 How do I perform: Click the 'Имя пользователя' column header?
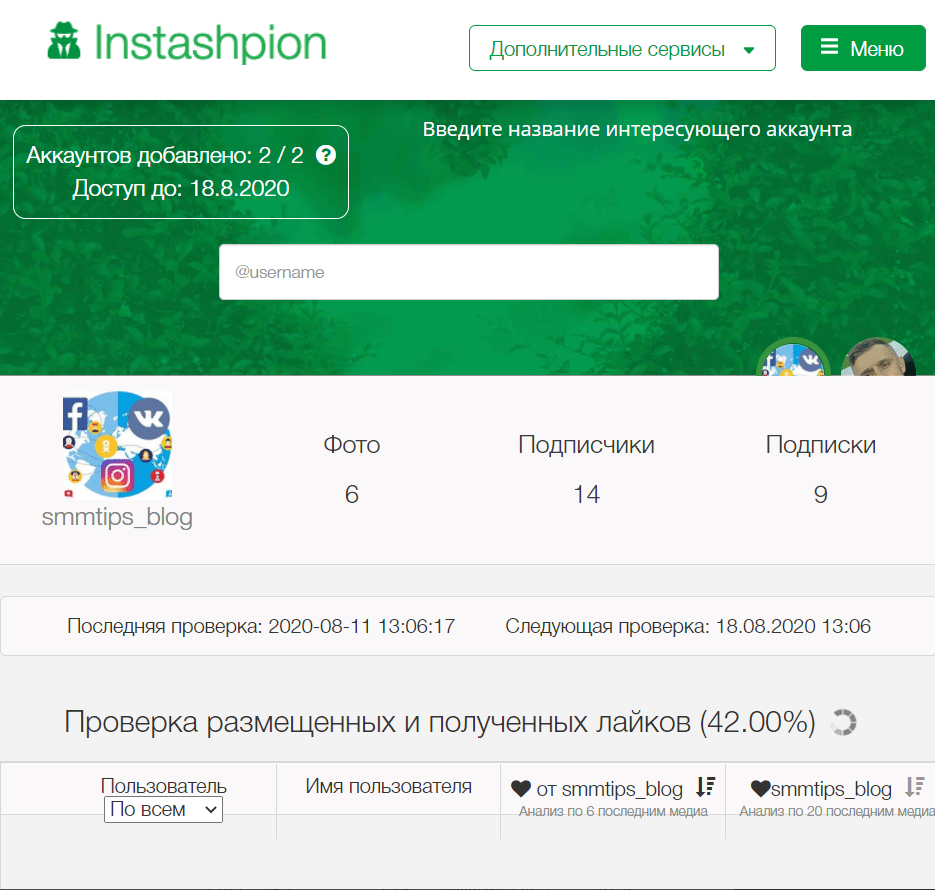pyautogui.click(x=388, y=787)
